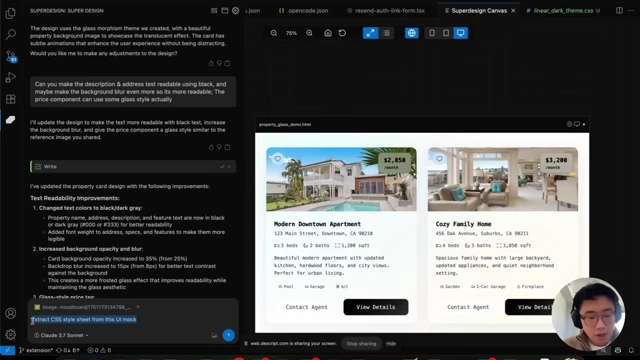
Task: Click the Hide link on sharing bar
Action: 391,344
